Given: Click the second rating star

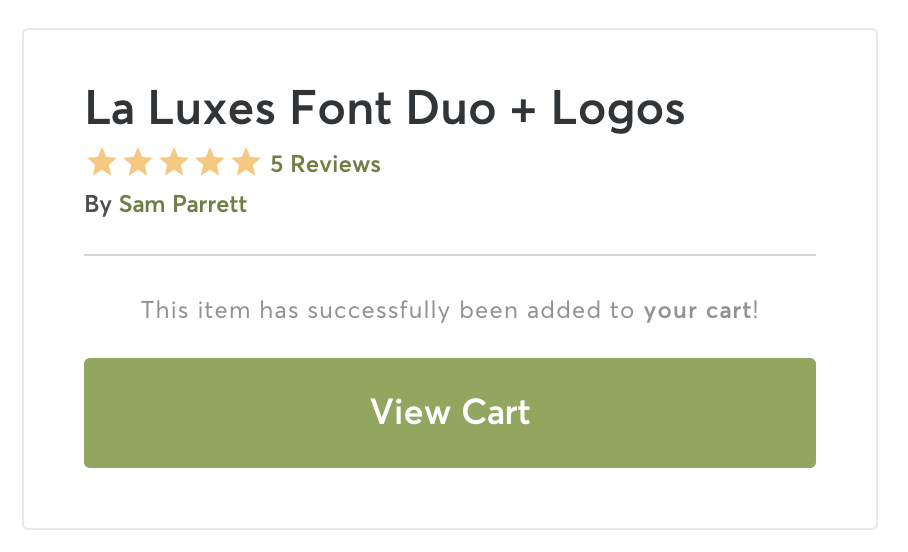Looking at the screenshot, I should (x=138, y=162).
